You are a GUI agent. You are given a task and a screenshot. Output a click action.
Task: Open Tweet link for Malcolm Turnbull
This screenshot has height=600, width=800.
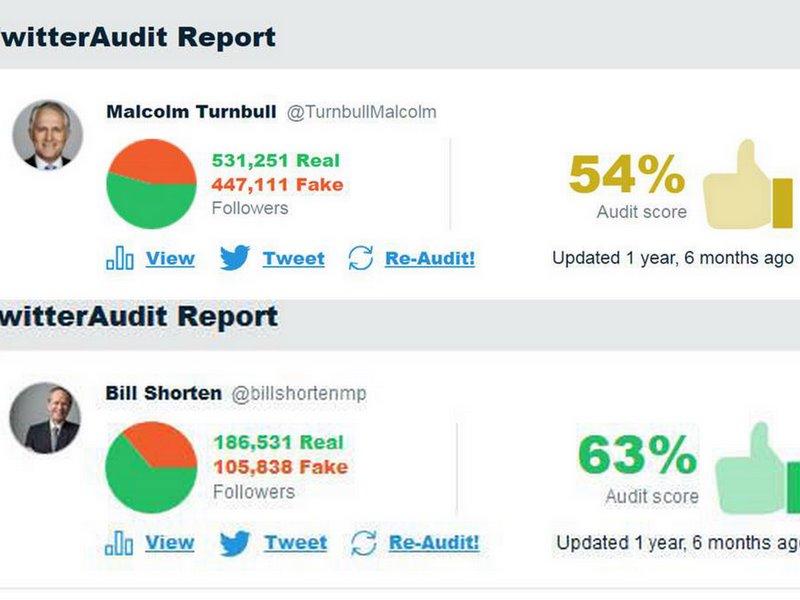[x=293, y=258]
